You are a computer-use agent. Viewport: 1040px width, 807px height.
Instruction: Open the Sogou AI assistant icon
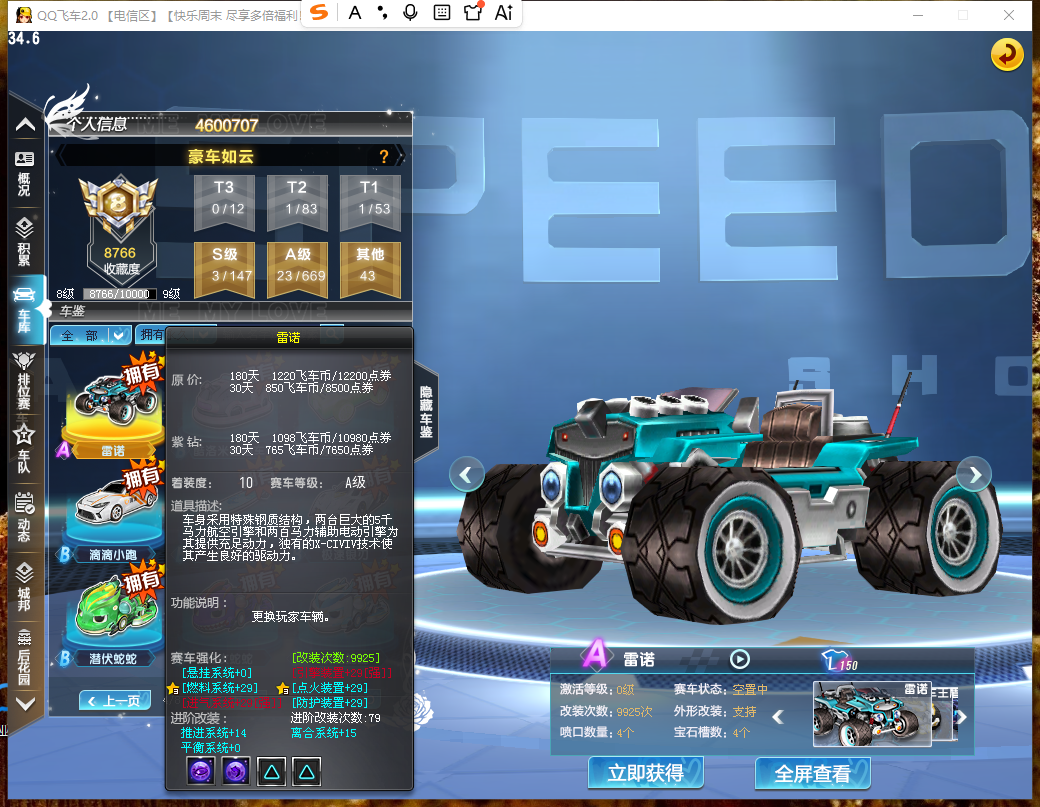click(x=503, y=13)
